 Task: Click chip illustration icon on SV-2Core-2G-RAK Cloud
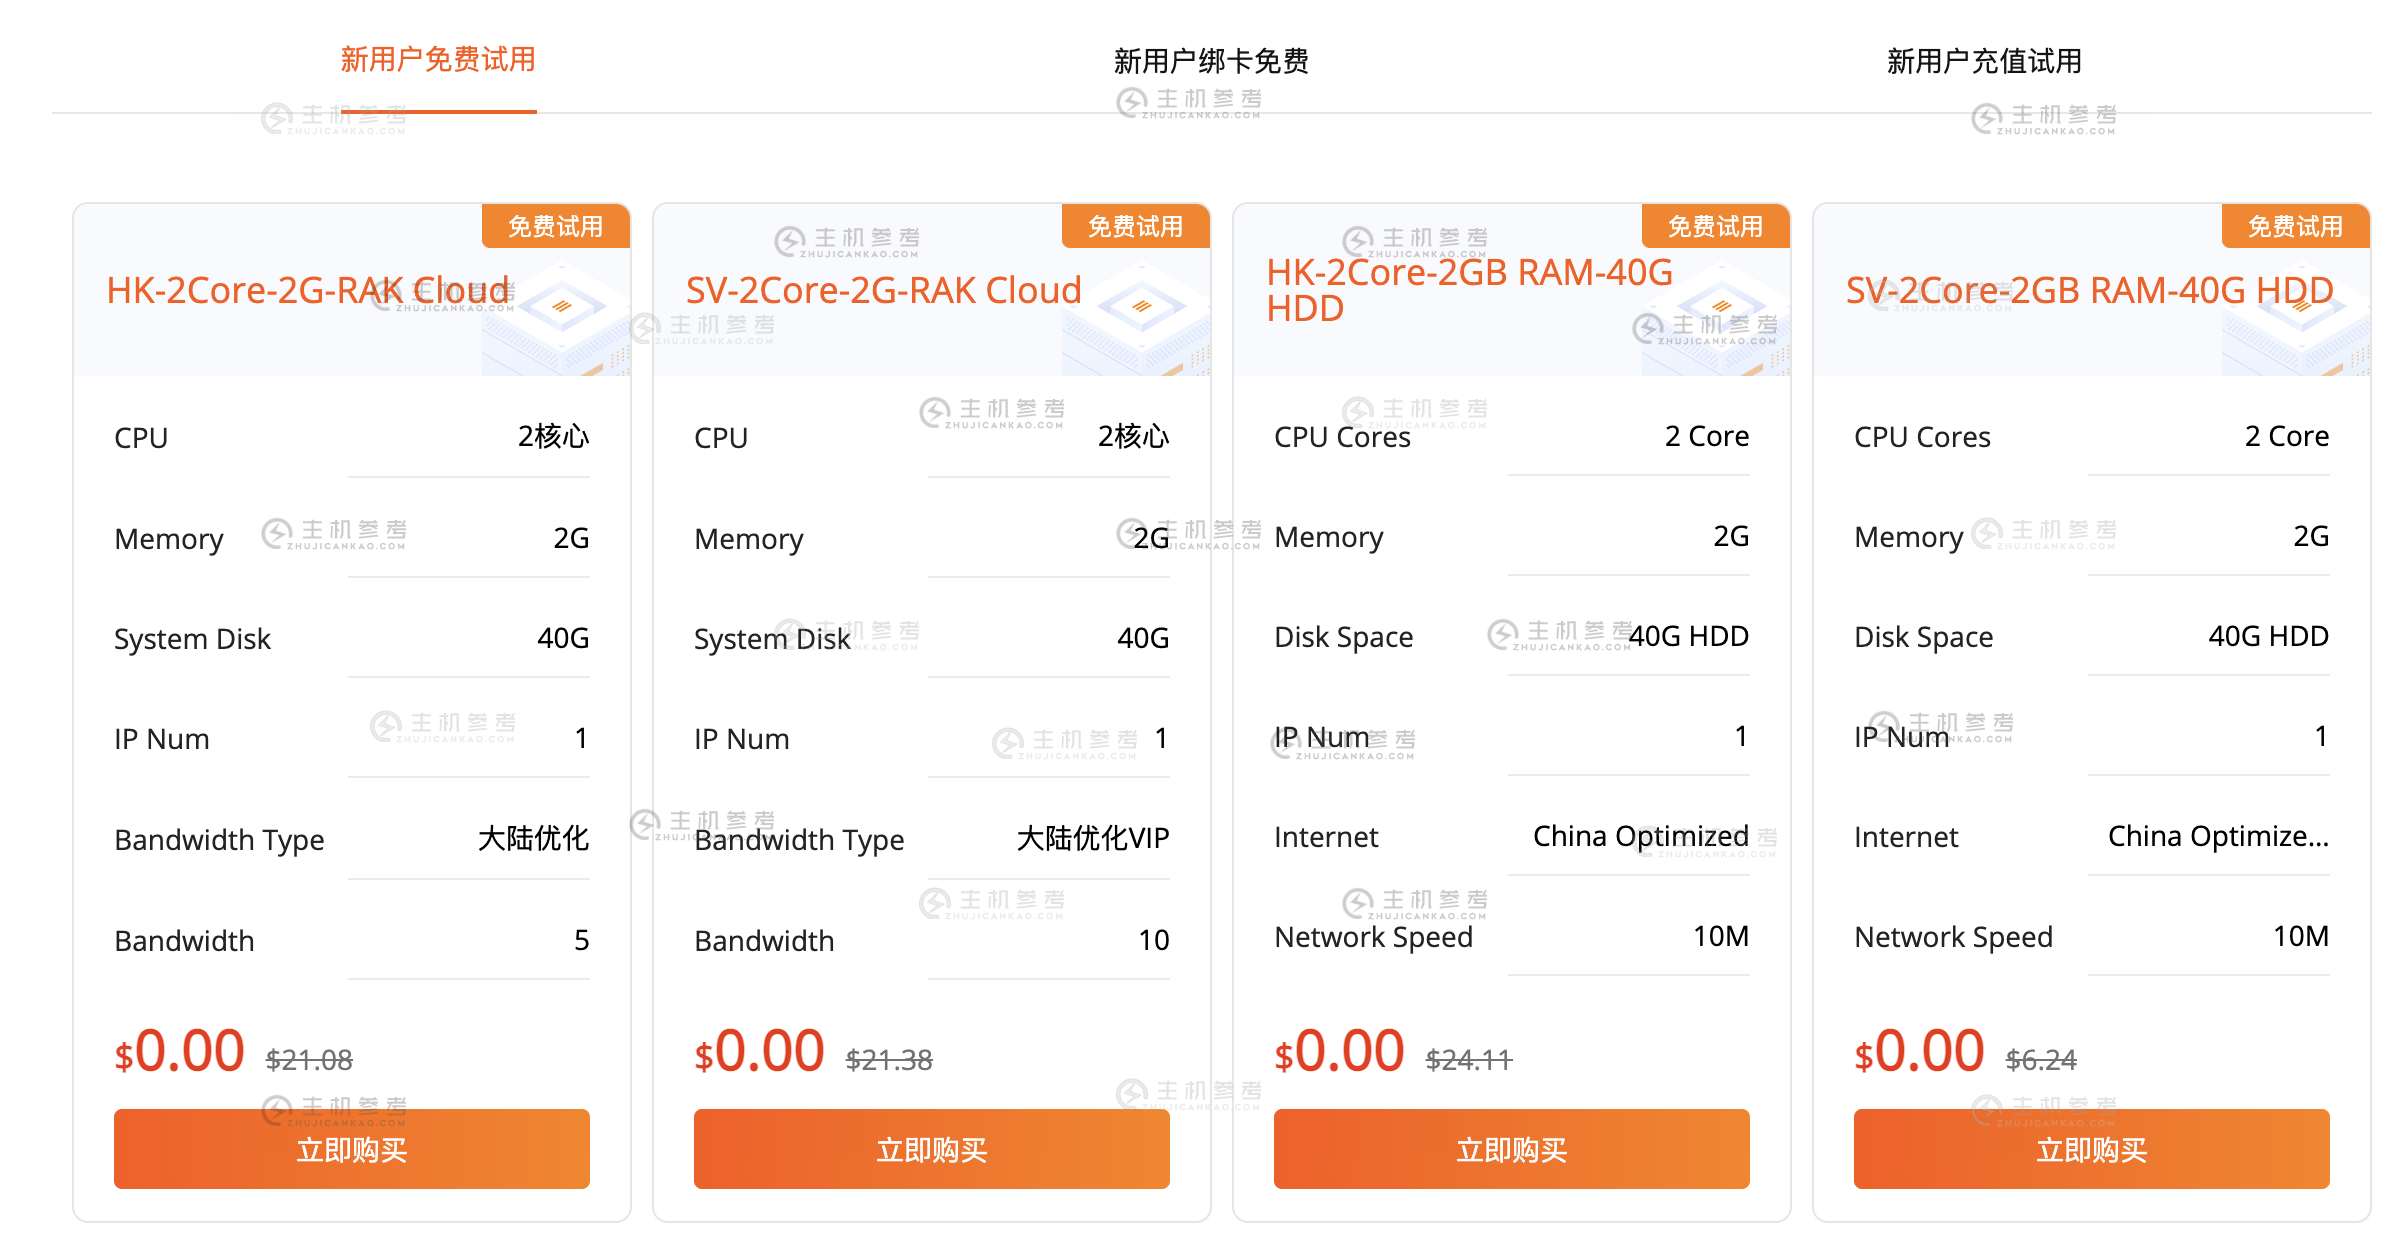[x=1138, y=320]
